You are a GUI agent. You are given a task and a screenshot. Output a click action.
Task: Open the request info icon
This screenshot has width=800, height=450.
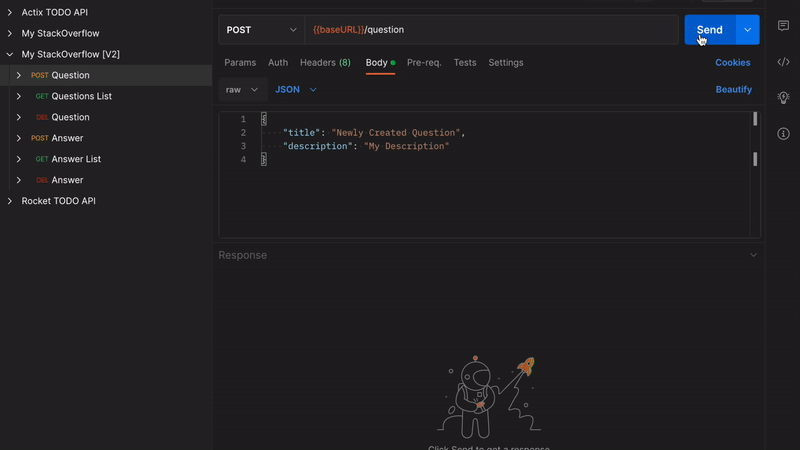pos(783,134)
